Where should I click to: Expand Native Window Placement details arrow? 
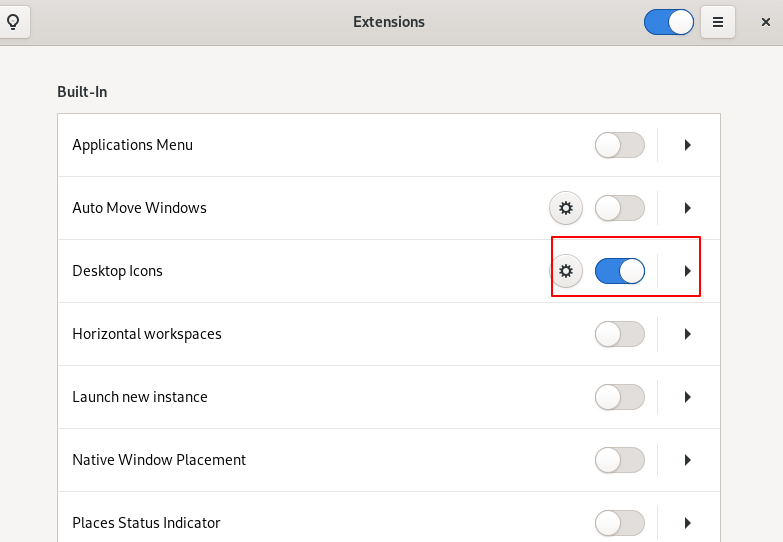pyautogui.click(x=688, y=460)
